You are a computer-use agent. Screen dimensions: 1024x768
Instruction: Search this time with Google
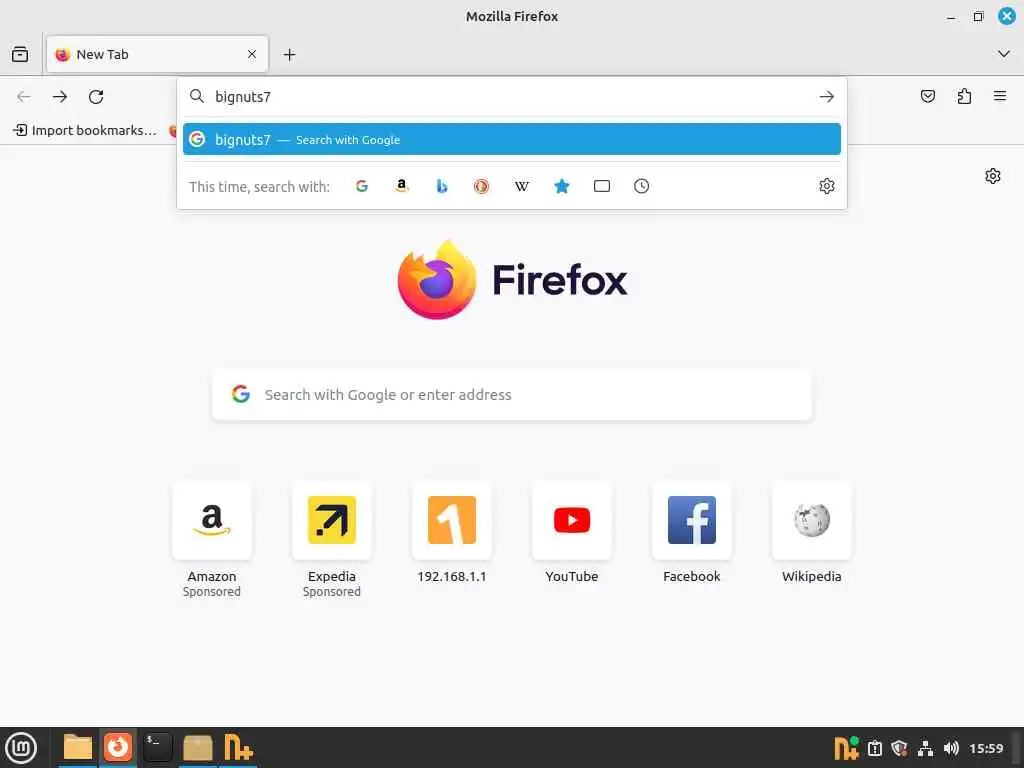(362, 186)
